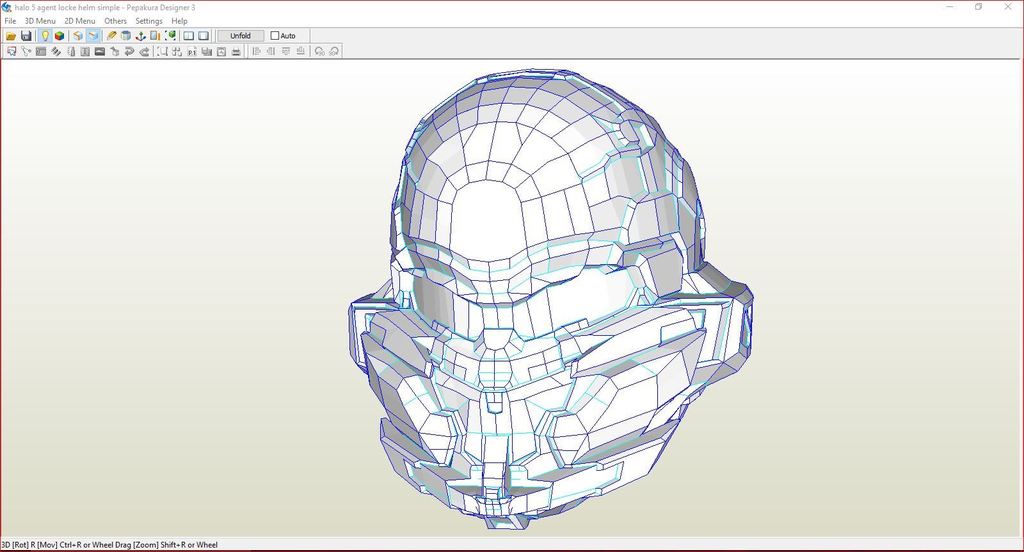
Task: Click the highlighted blue box display icon
Action: point(93,36)
